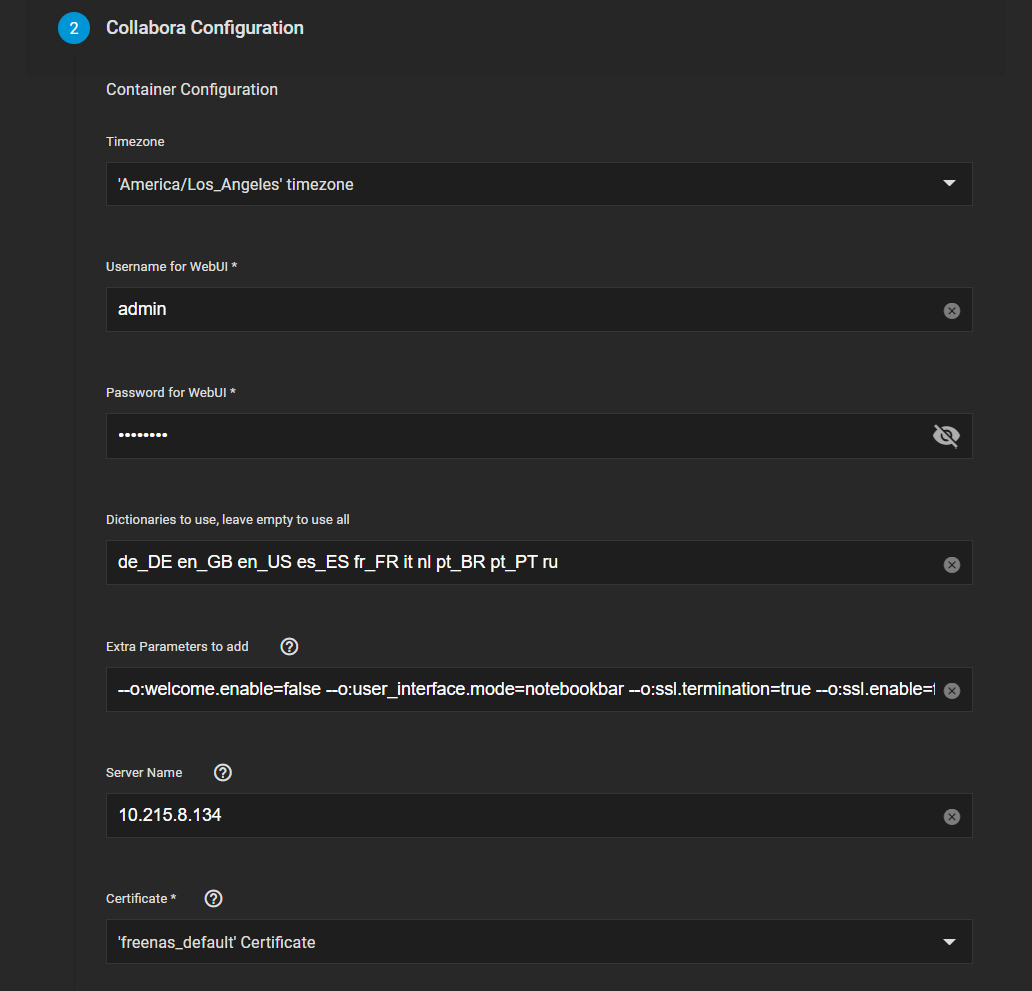Click the Dictionaries to use label text

[227, 520]
